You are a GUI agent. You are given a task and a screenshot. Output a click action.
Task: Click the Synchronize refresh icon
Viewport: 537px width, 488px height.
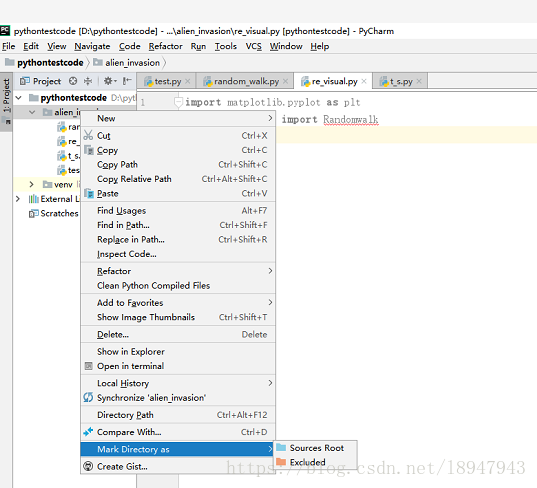tap(88, 398)
